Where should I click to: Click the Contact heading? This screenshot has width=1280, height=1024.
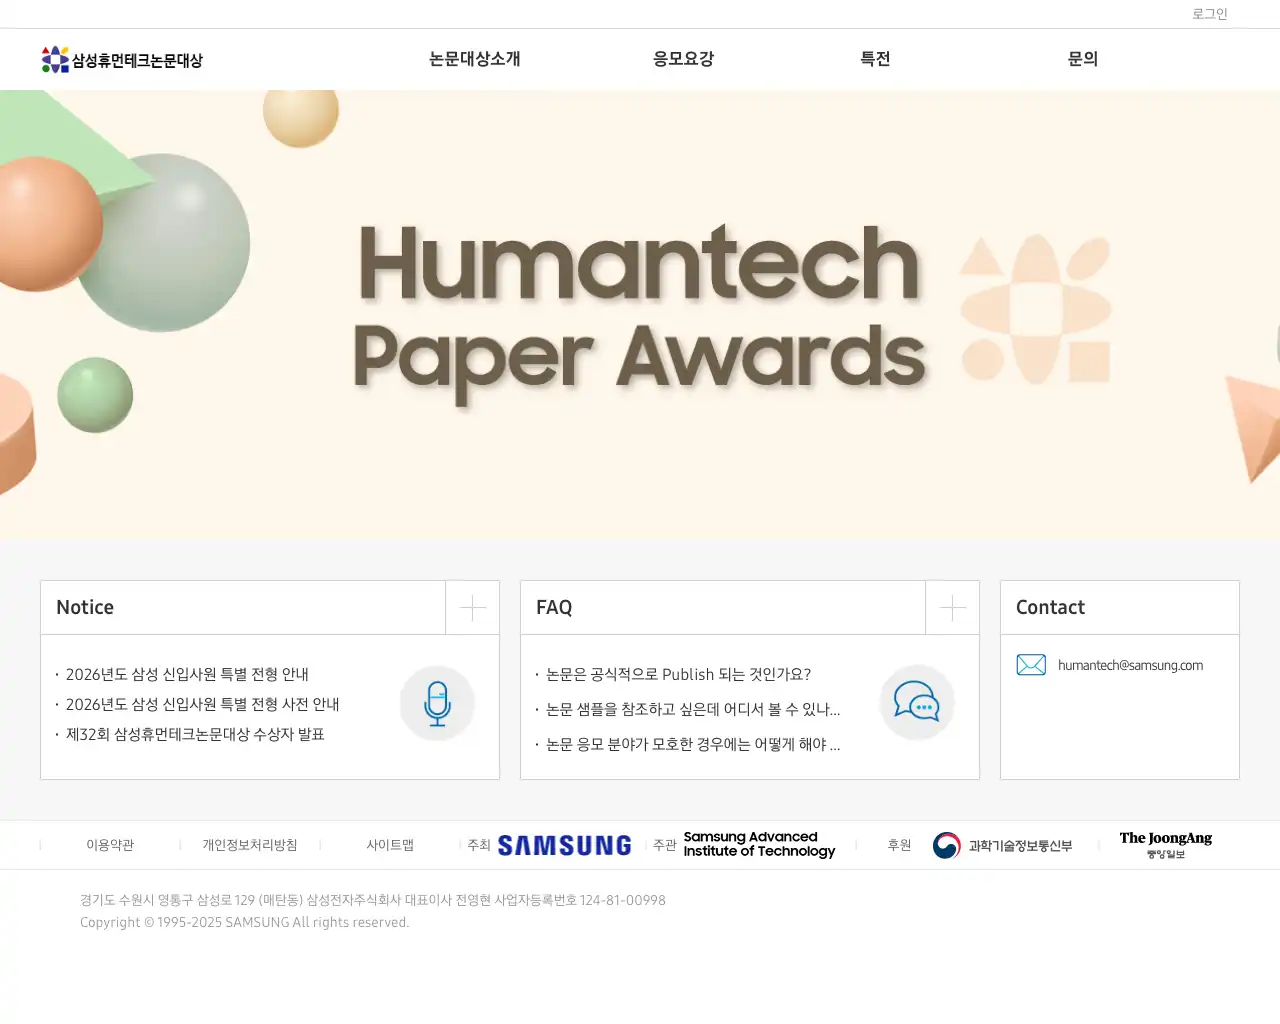pos(1050,607)
